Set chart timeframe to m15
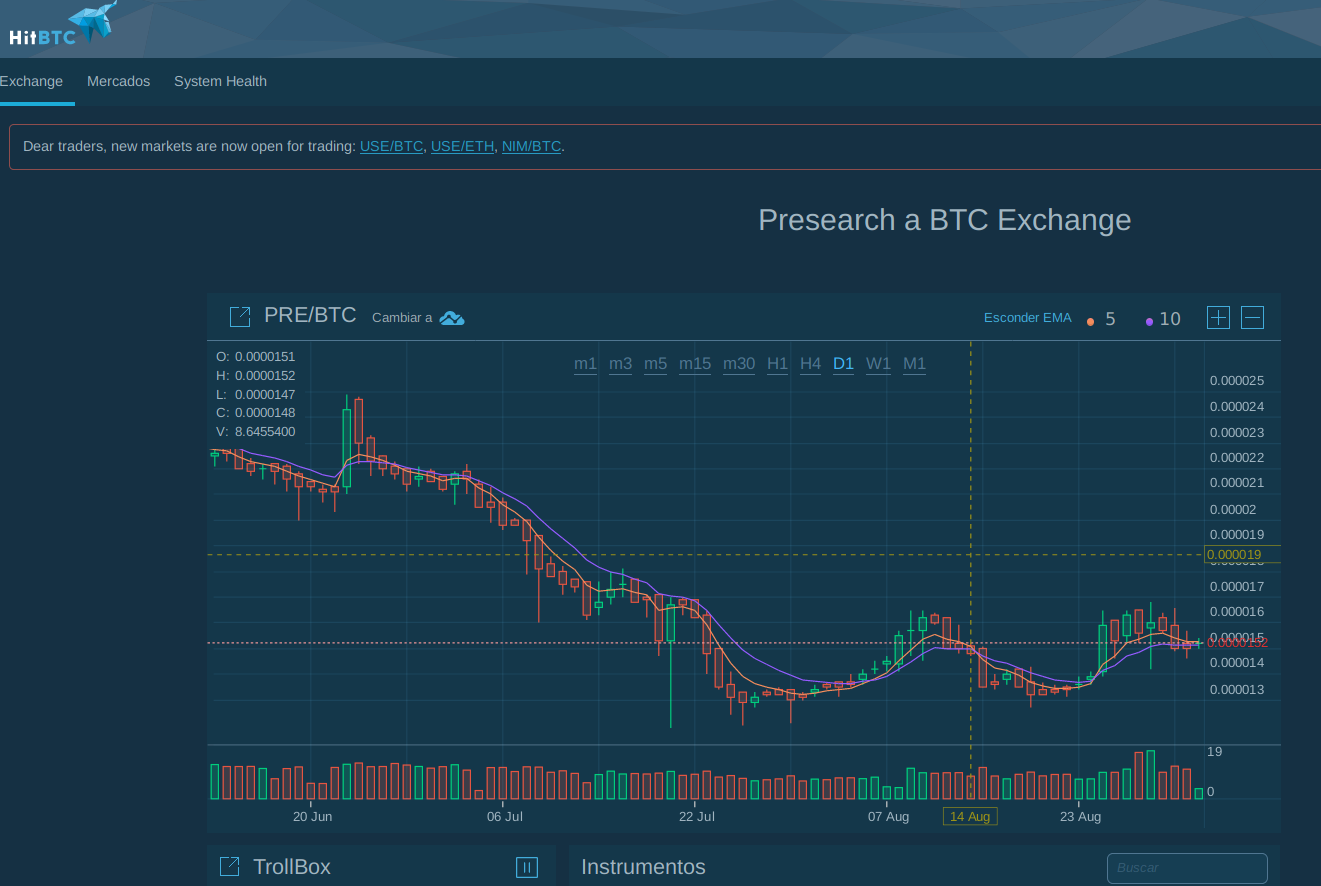1321x886 pixels. pyautogui.click(x=695, y=364)
